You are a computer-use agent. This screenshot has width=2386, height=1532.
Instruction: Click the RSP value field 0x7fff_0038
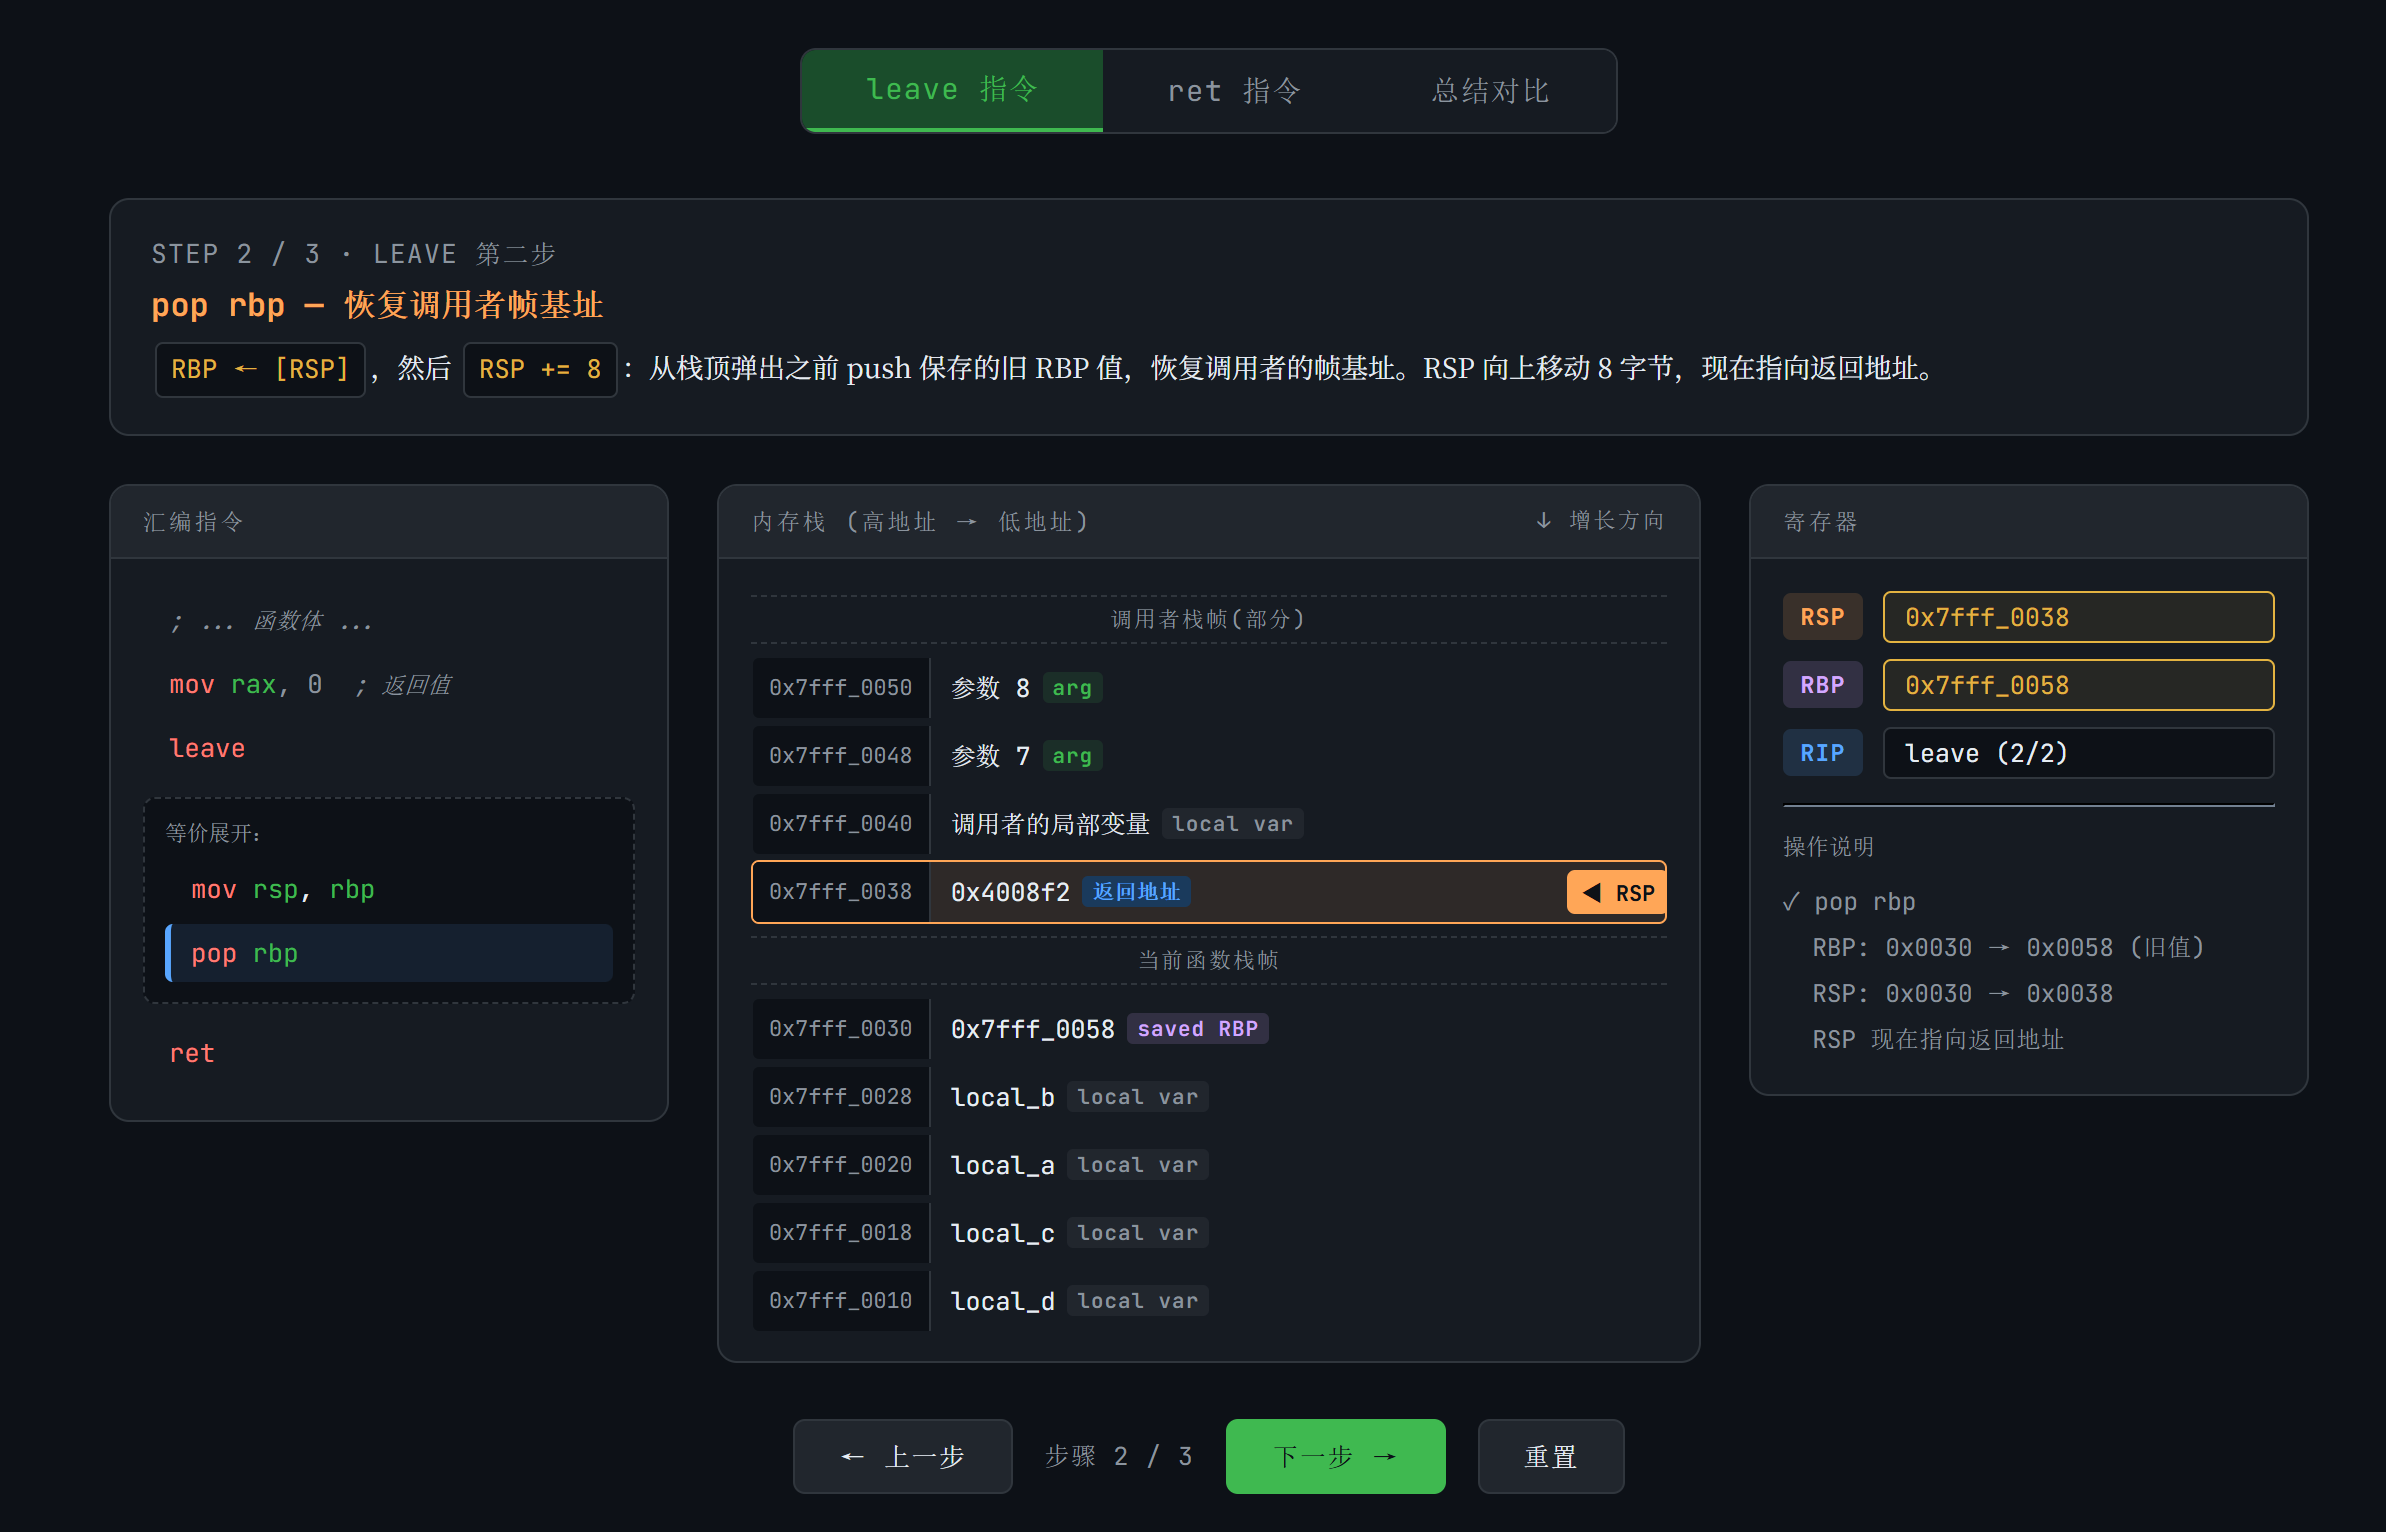2077,617
